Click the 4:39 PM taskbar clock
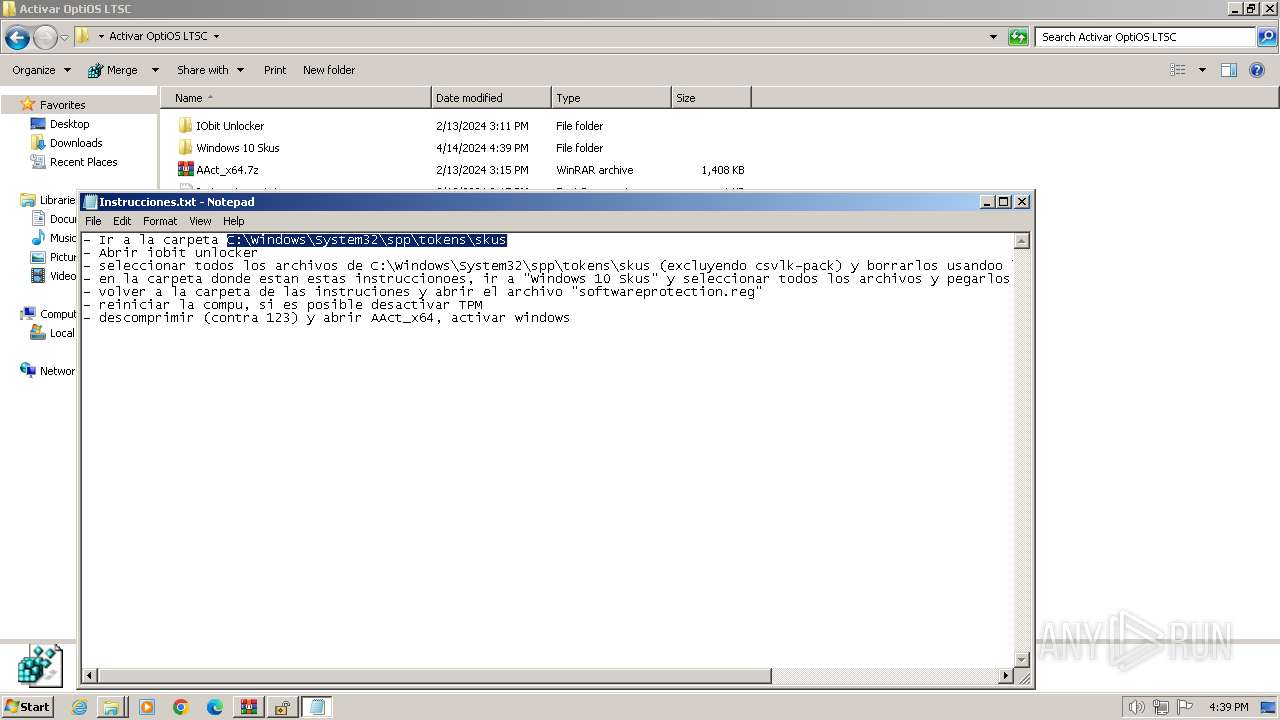Viewport: 1280px width, 720px height. (1229, 707)
